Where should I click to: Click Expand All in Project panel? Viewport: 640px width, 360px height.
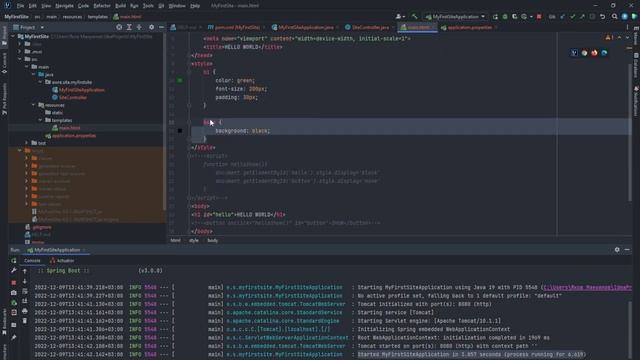tap(129, 27)
